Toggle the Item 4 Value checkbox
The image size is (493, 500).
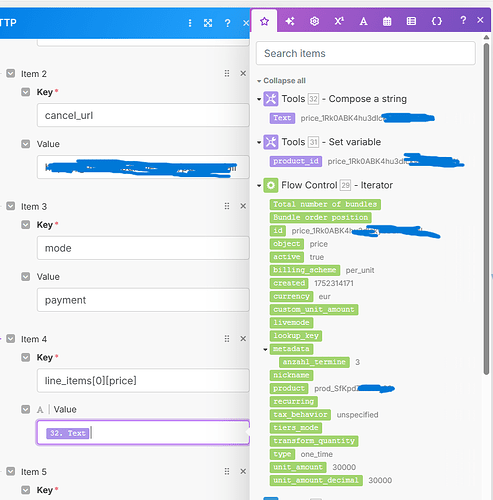[x=26, y=409]
